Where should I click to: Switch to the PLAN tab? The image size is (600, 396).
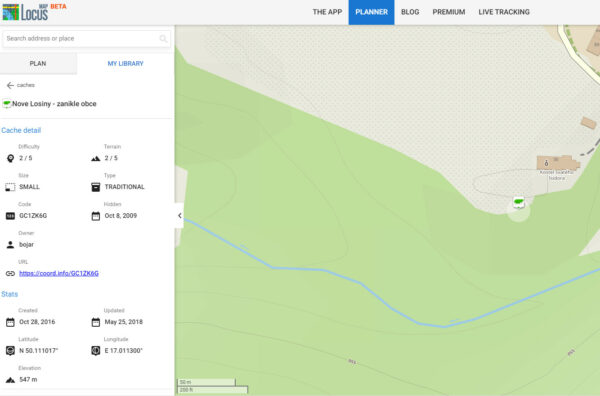(x=38, y=64)
